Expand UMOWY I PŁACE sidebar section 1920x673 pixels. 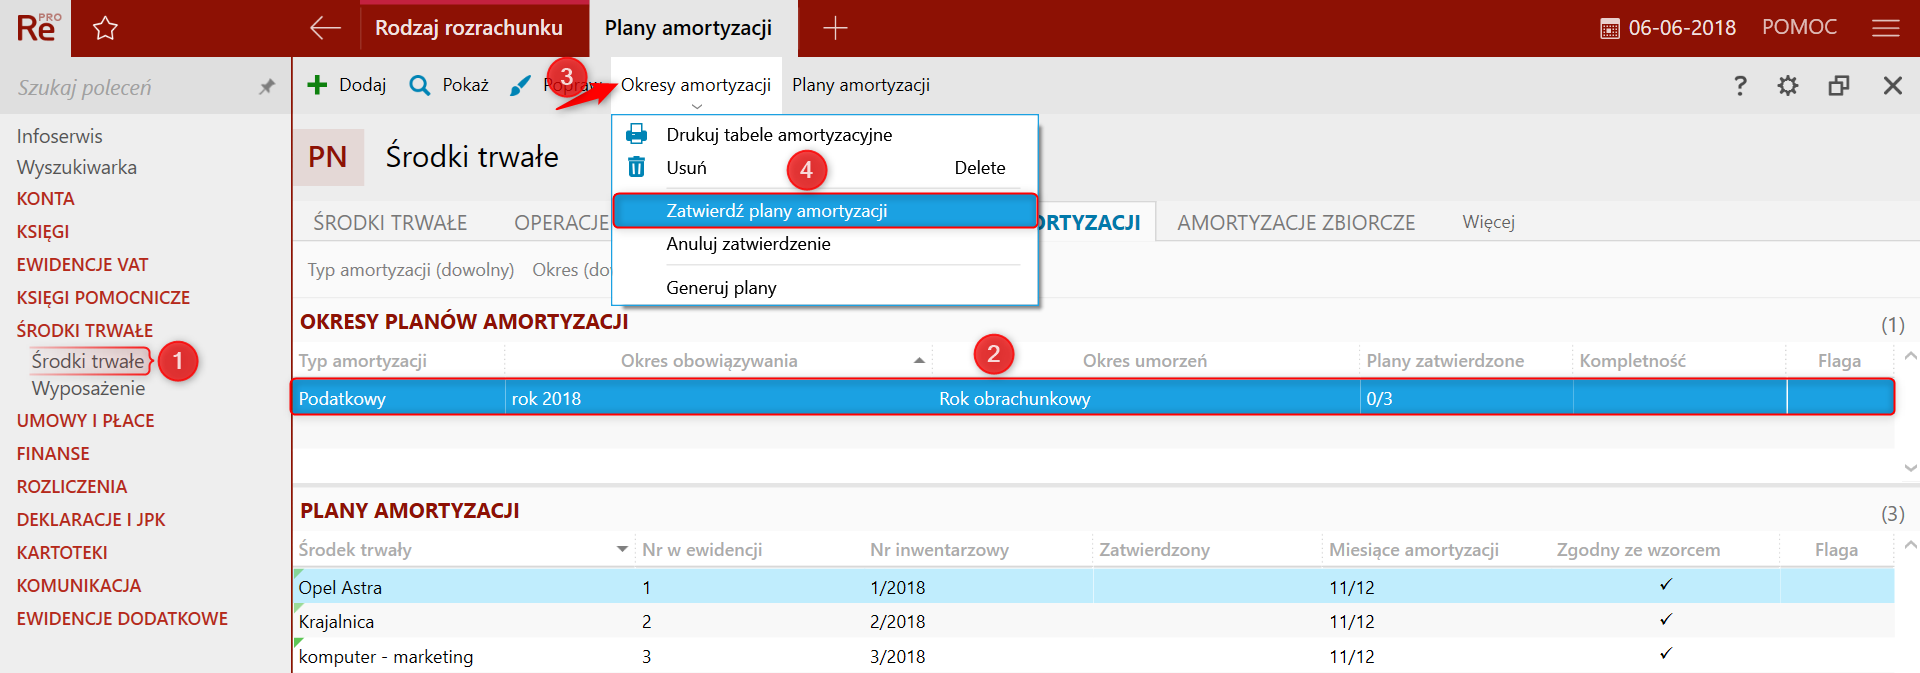click(x=85, y=421)
